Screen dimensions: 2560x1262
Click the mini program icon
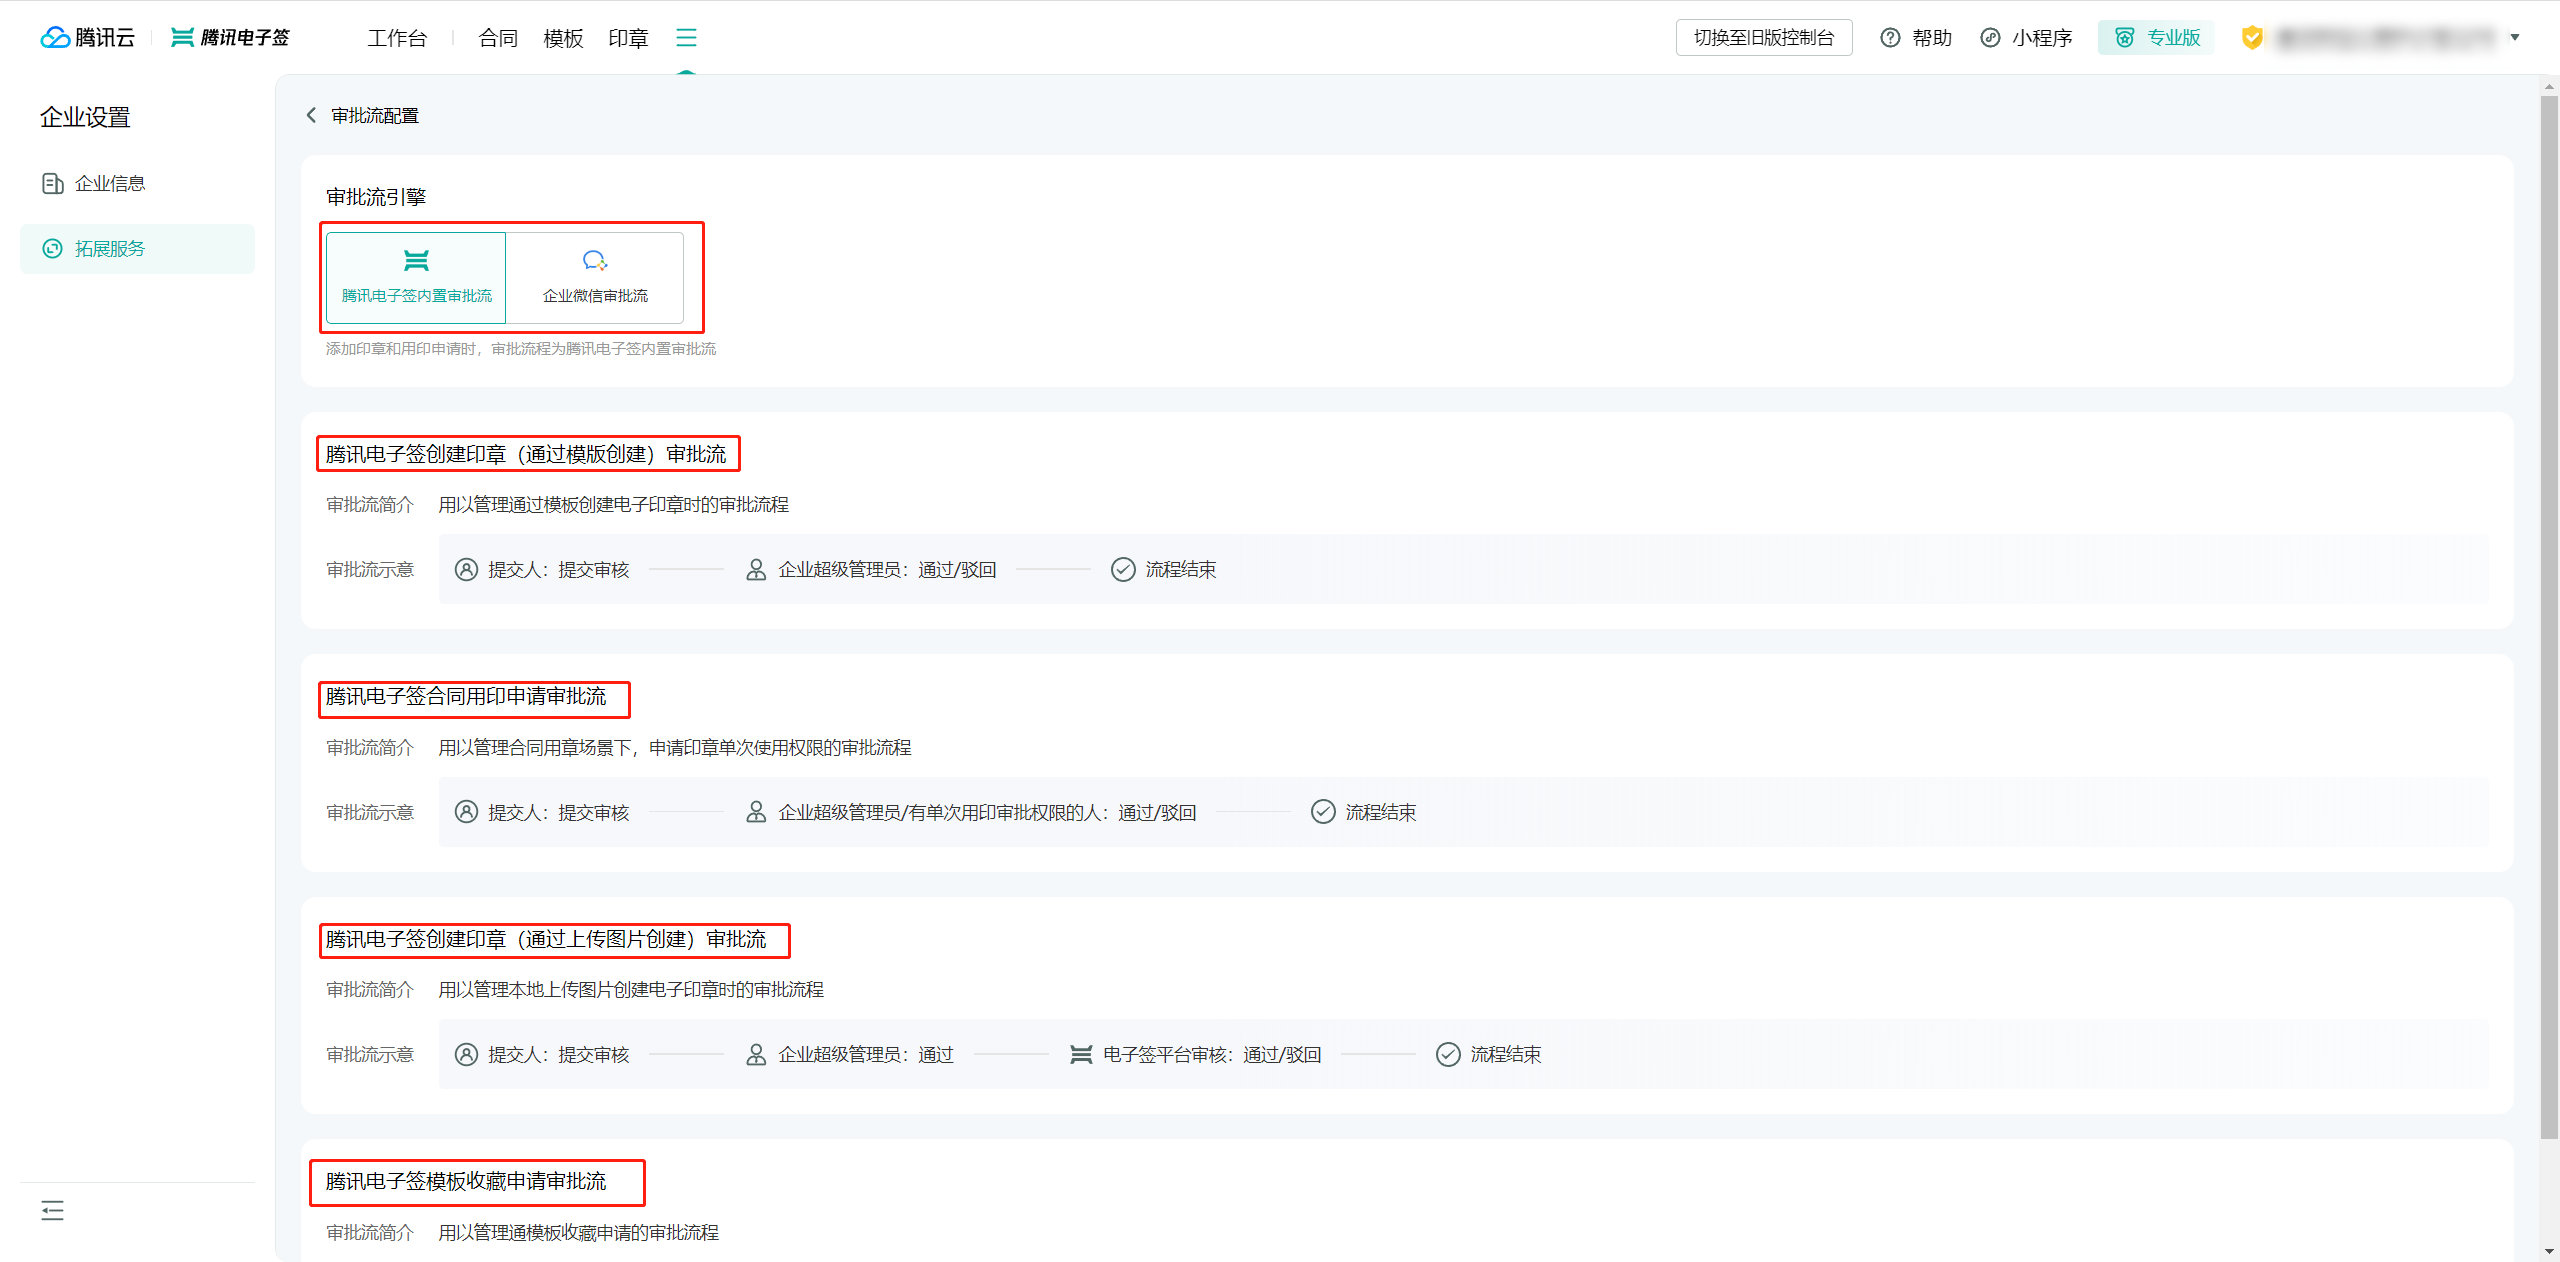click(x=1990, y=38)
